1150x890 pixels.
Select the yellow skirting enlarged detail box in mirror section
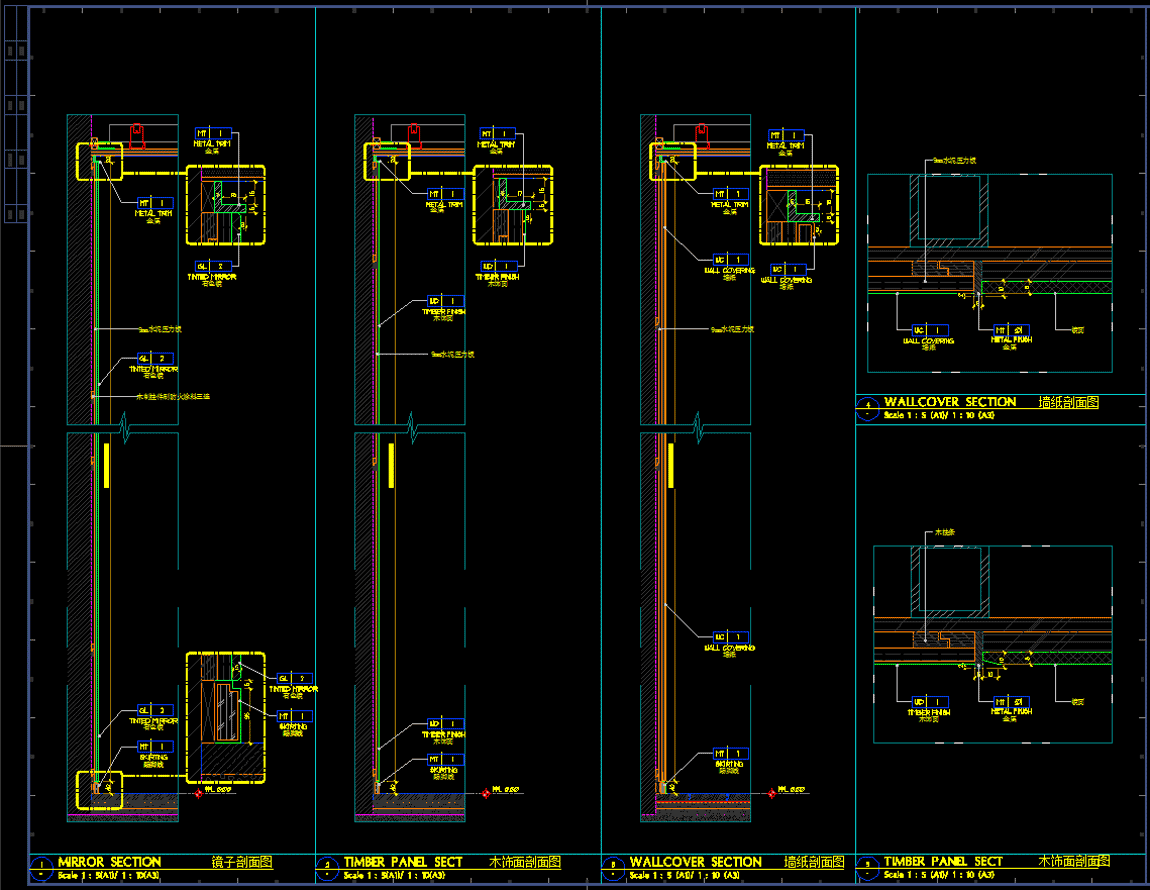tap(226, 719)
